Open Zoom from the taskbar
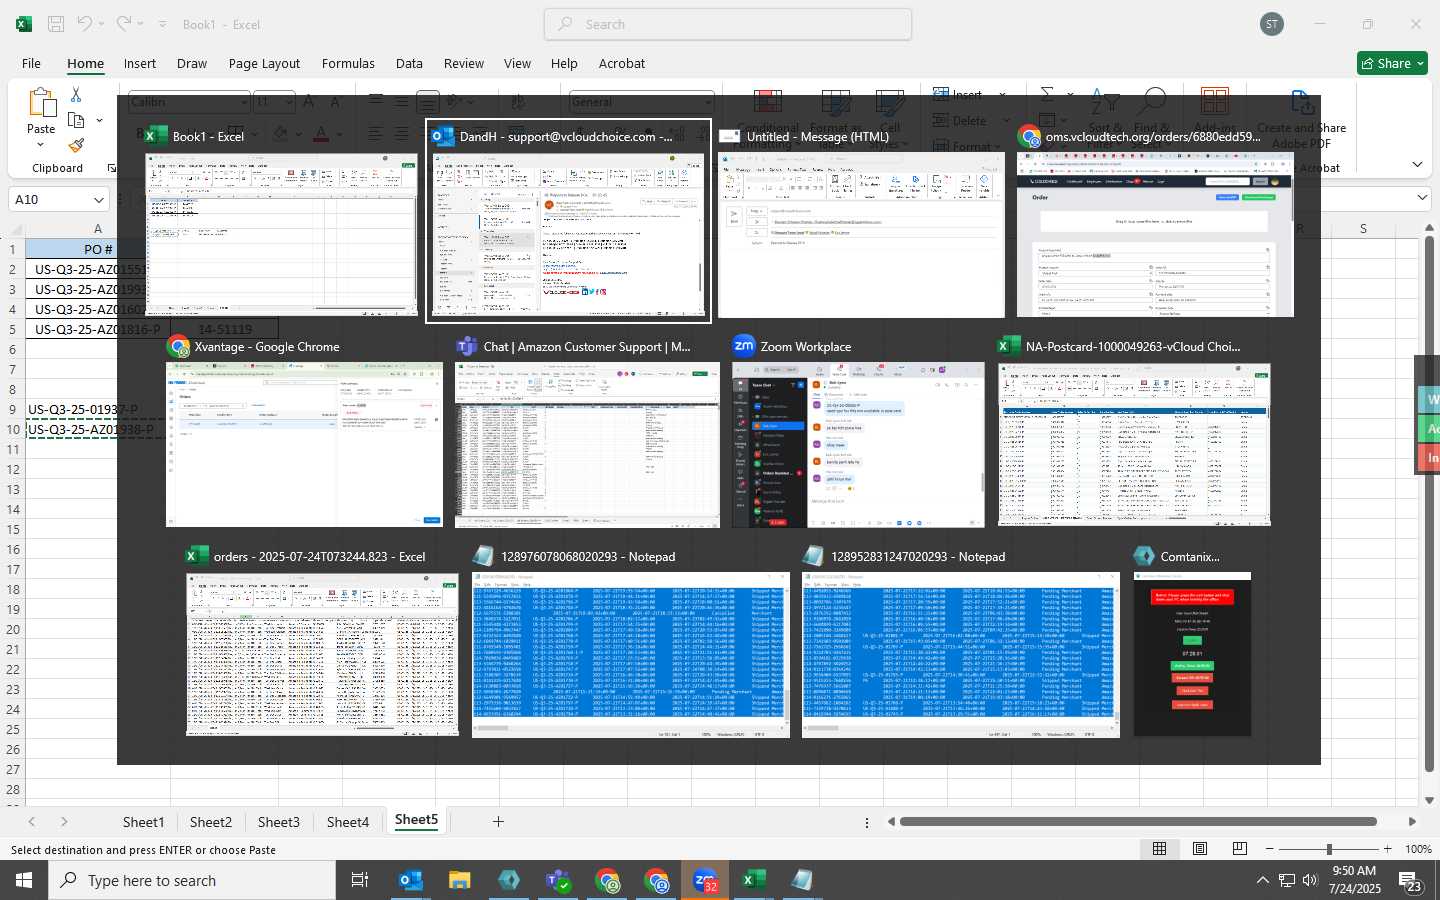 tap(705, 880)
